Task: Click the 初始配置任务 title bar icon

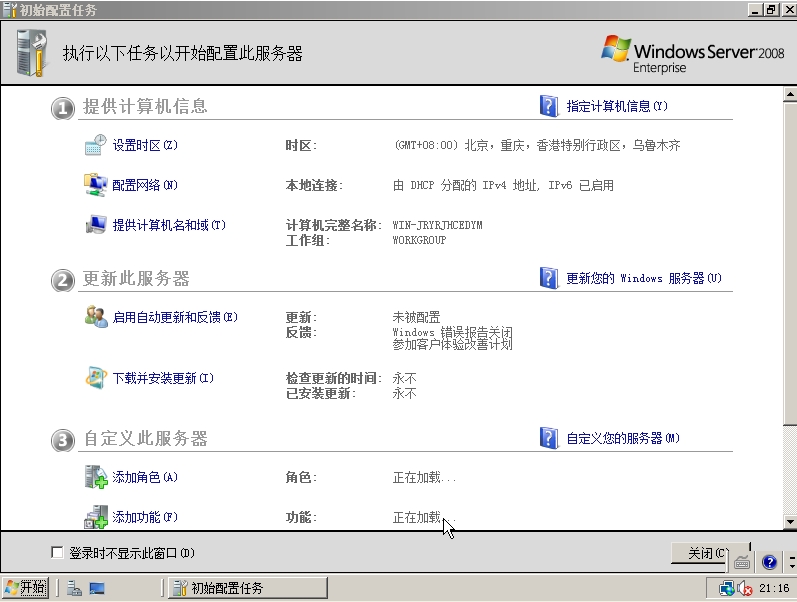Action: click(x=10, y=10)
